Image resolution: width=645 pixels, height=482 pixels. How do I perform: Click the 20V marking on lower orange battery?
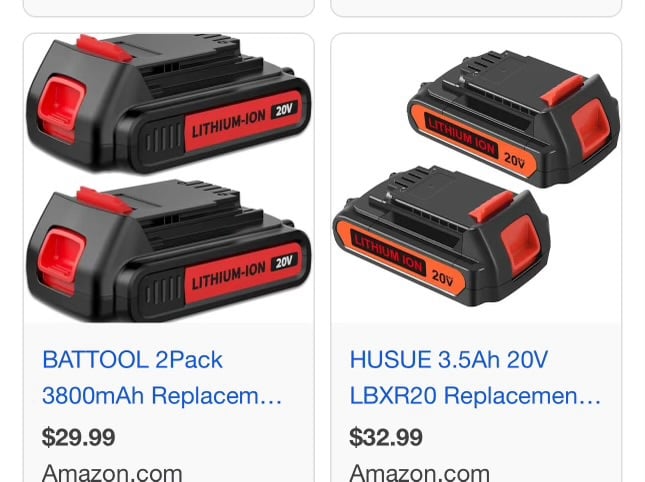[443, 277]
